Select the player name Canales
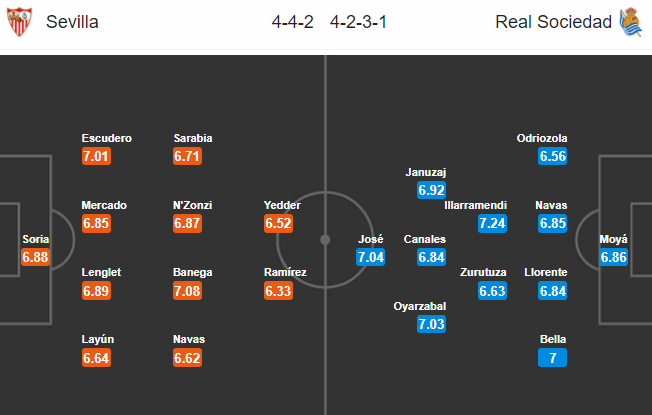This screenshot has height=415, width=652. click(425, 239)
